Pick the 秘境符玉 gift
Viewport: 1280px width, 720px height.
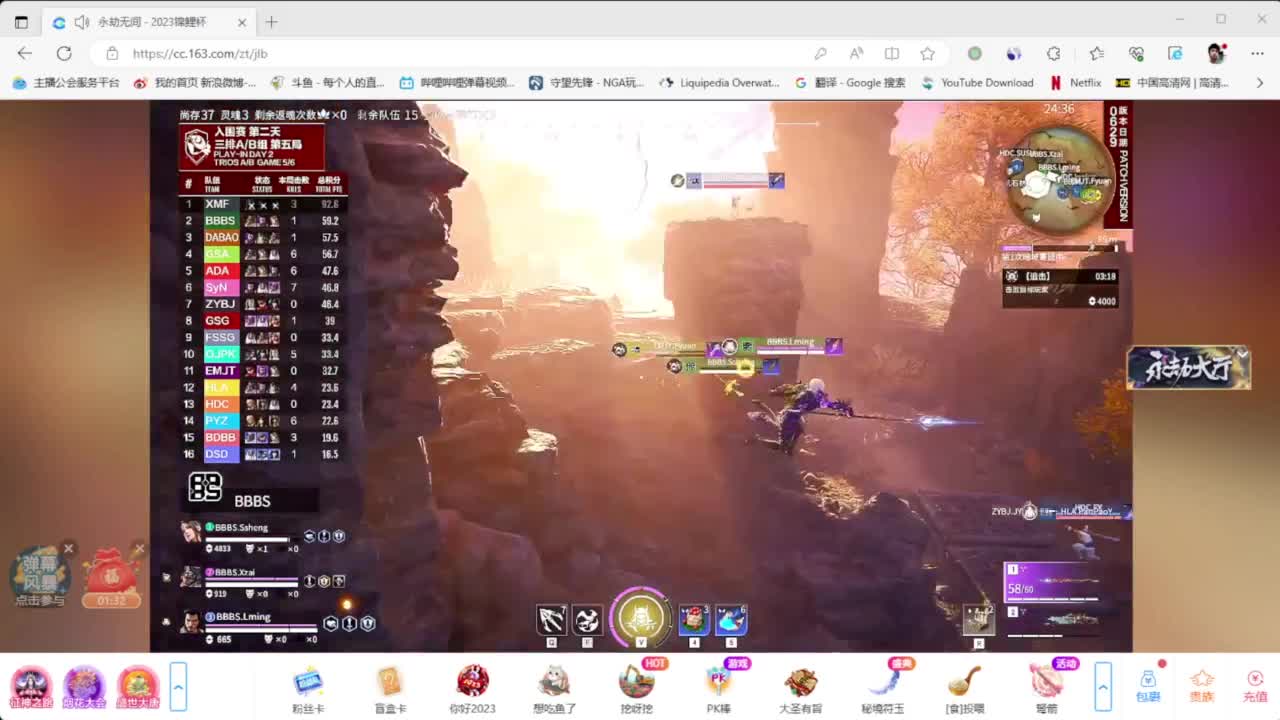(x=882, y=689)
